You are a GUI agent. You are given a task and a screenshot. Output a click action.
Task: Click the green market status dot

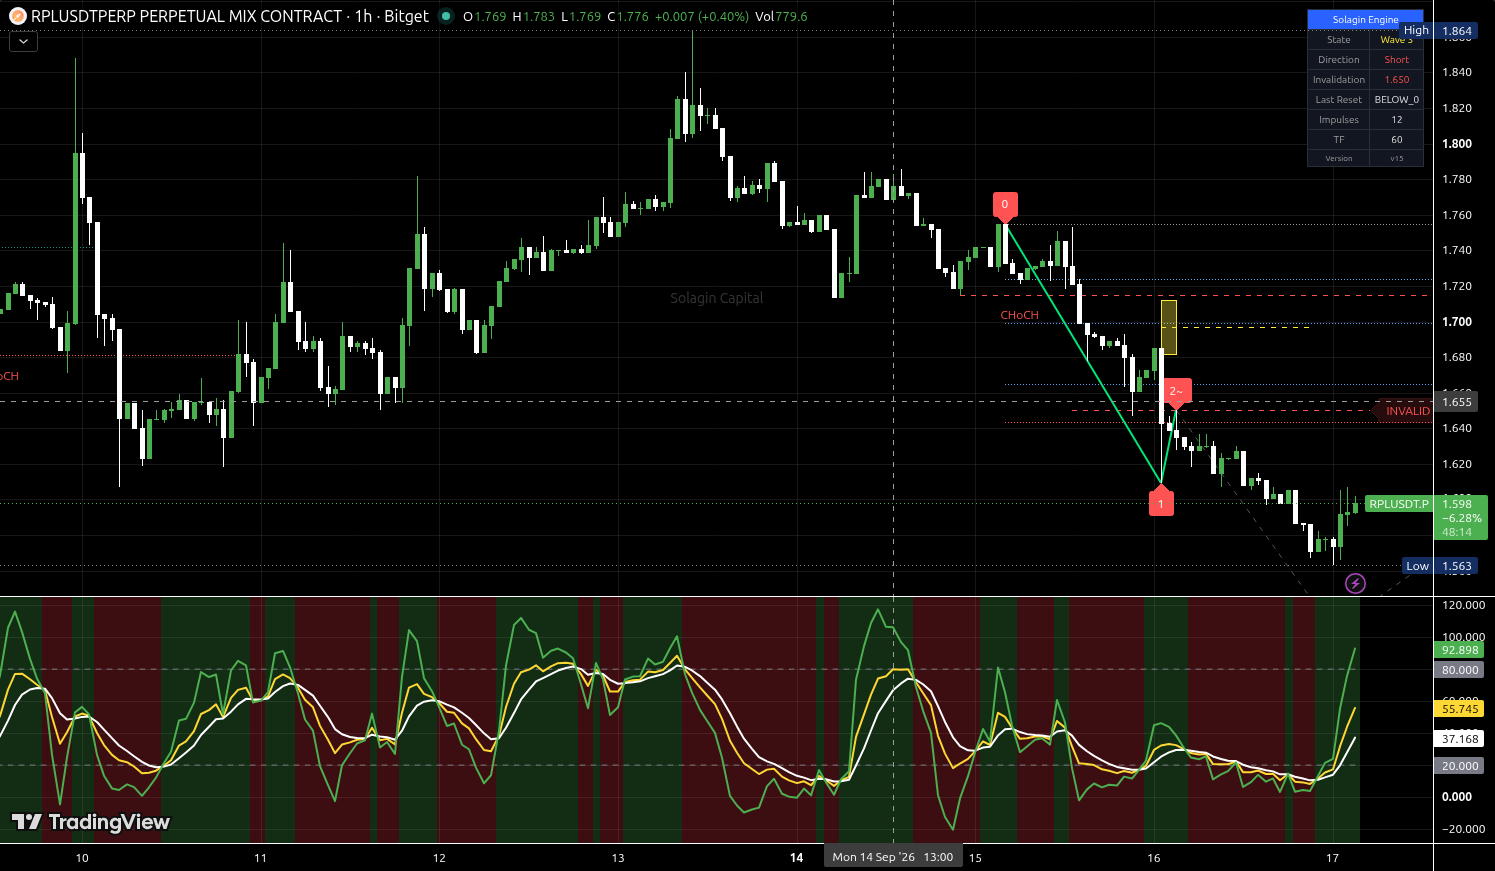click(x=446, y=16)
